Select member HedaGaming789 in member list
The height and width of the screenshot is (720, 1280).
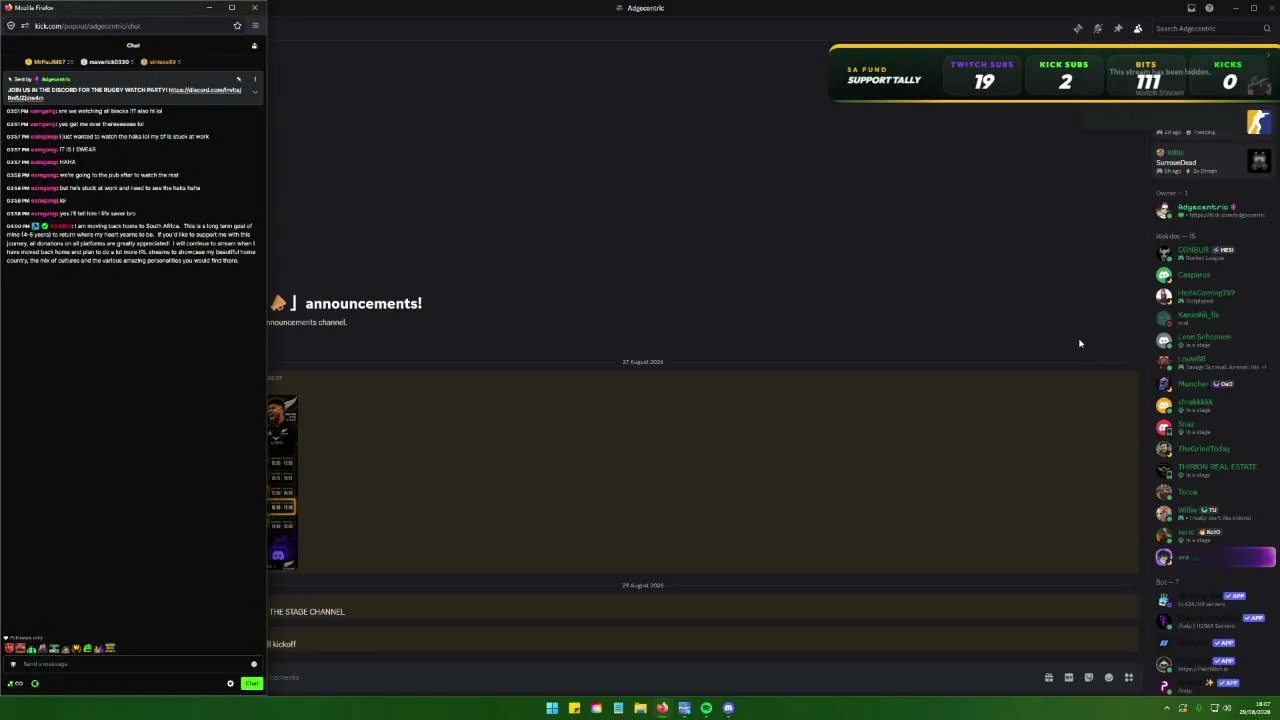tap(1215, 296)
